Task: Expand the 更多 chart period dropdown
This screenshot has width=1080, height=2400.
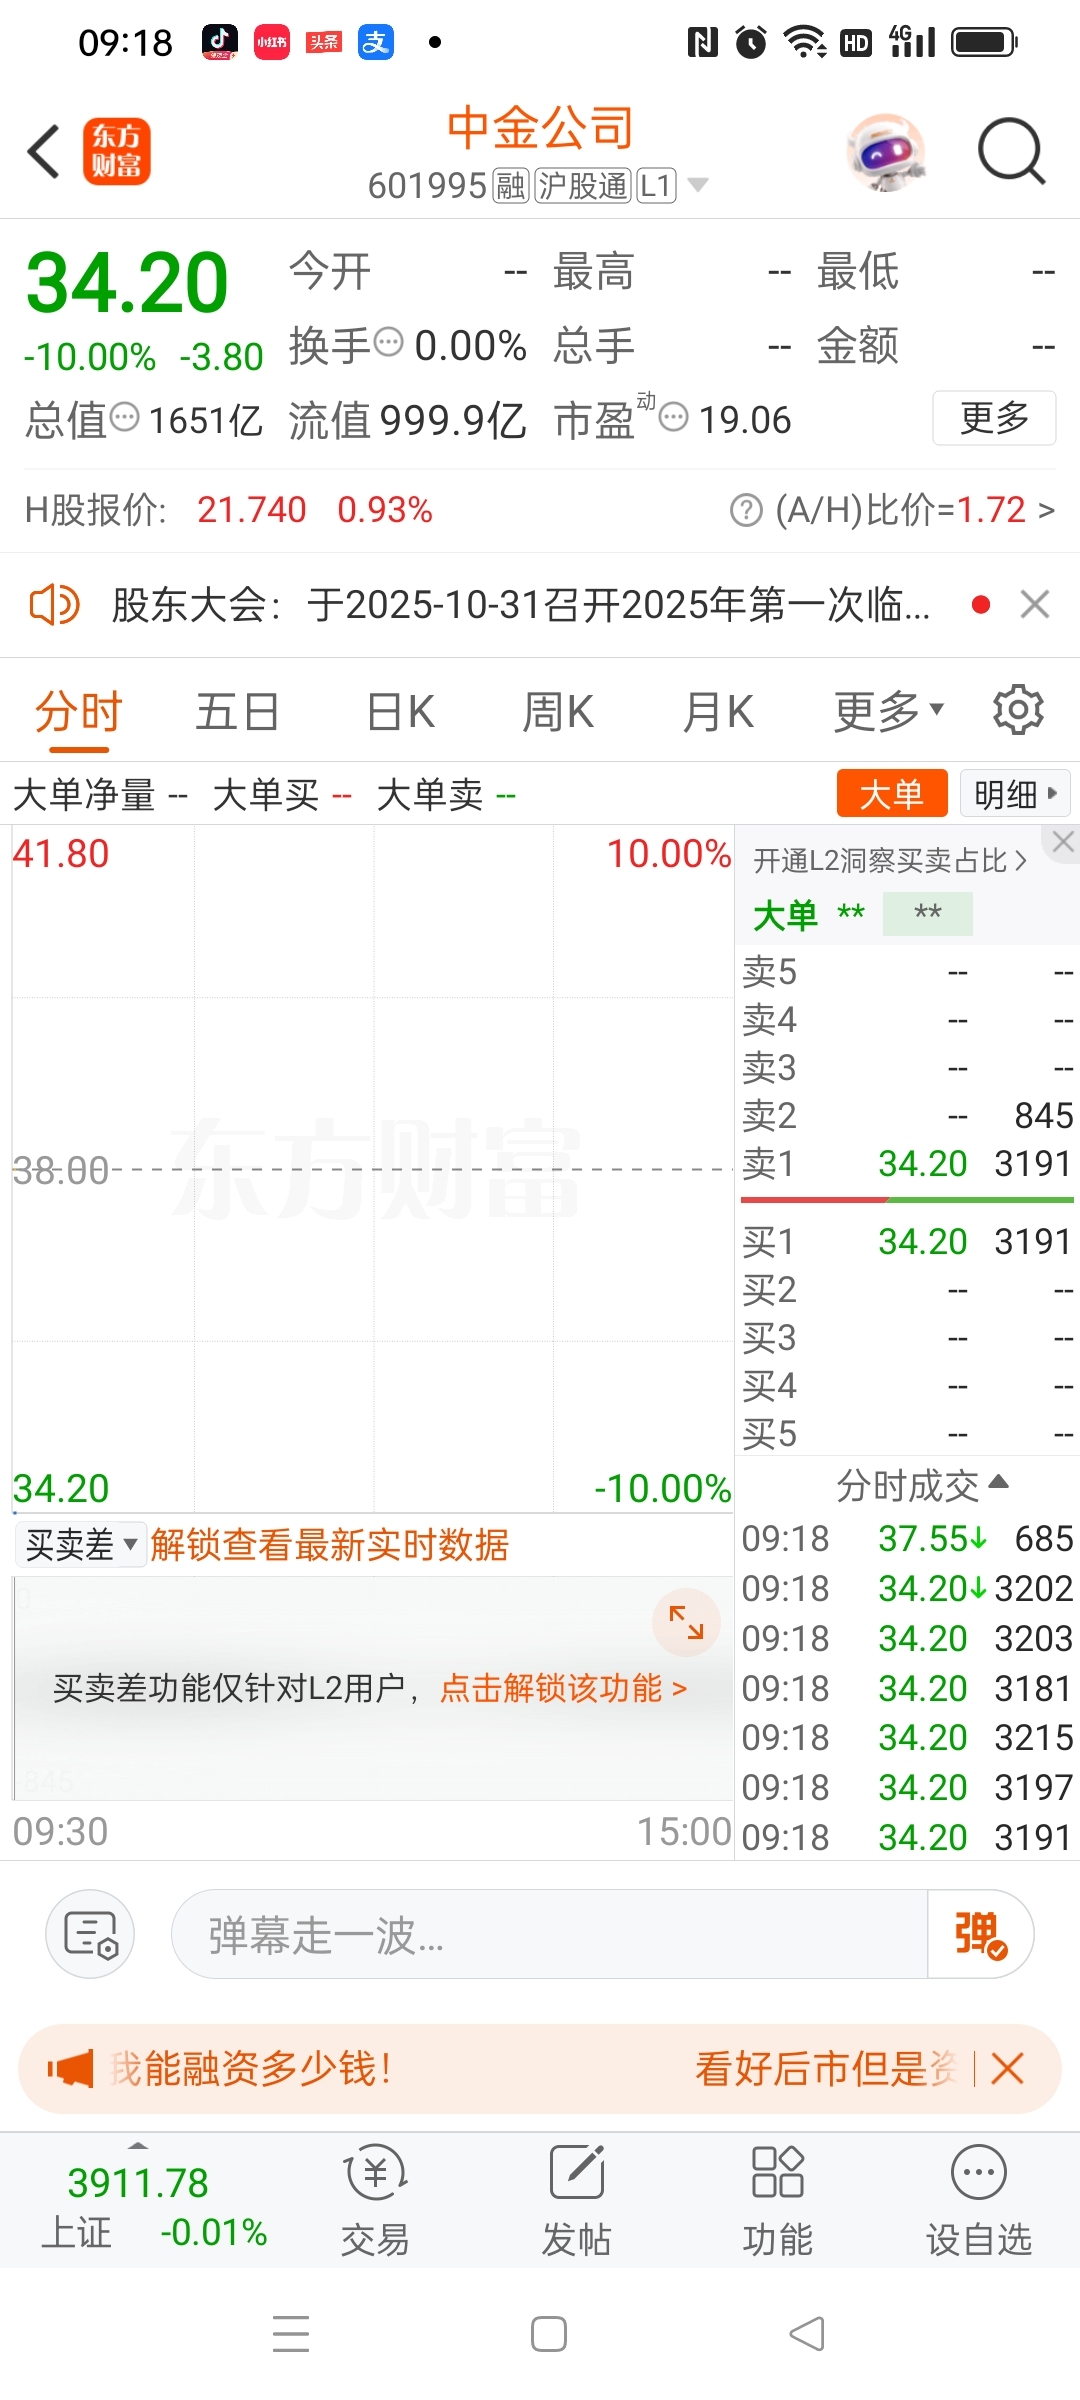Action: click(889, 712)
